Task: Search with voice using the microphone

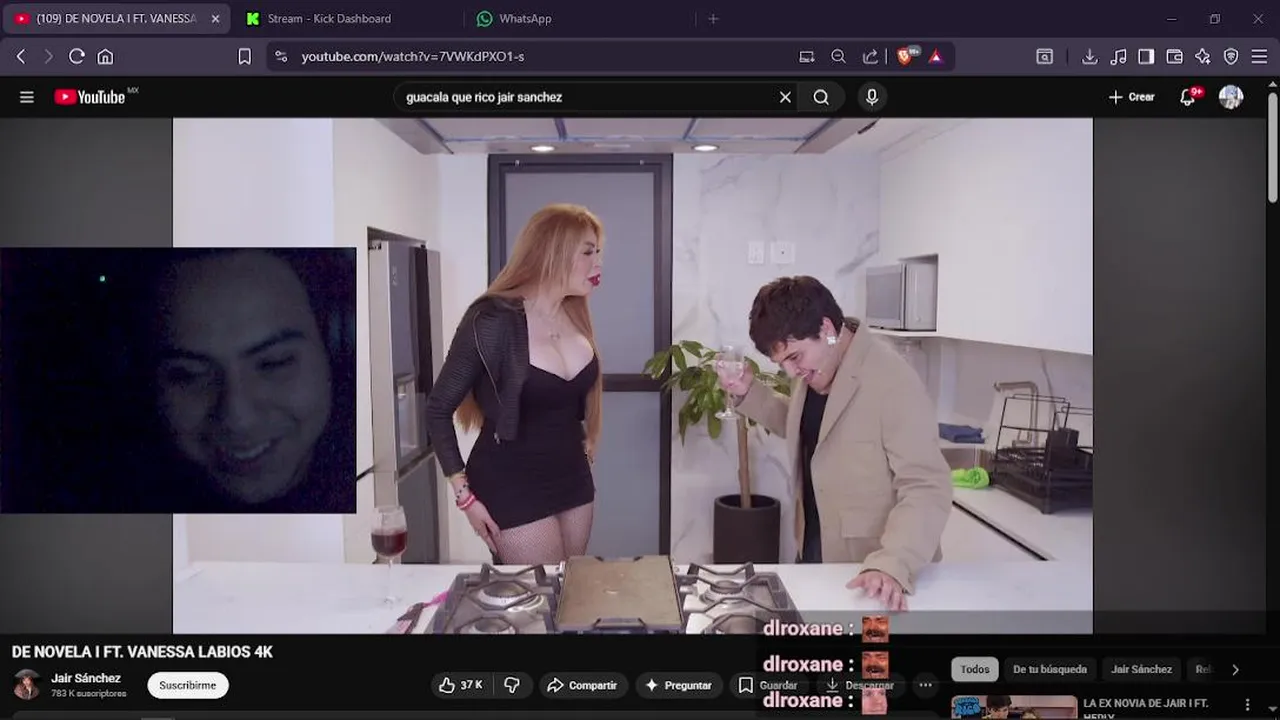Action: 872,97
